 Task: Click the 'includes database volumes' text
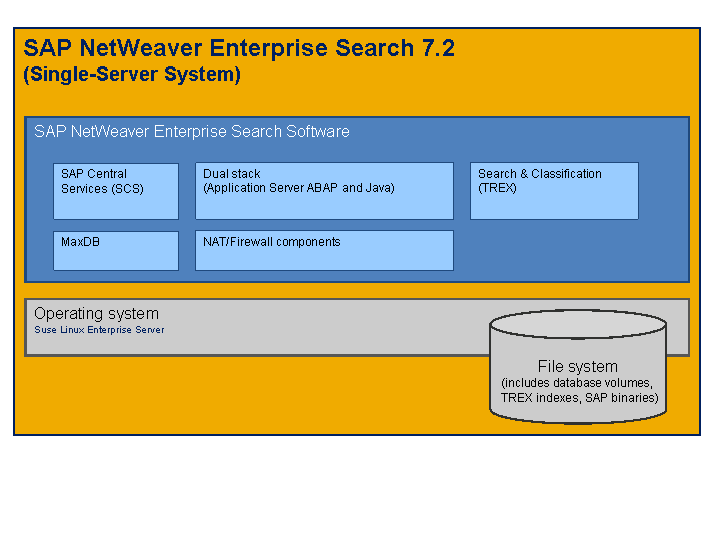coord(577,383)
